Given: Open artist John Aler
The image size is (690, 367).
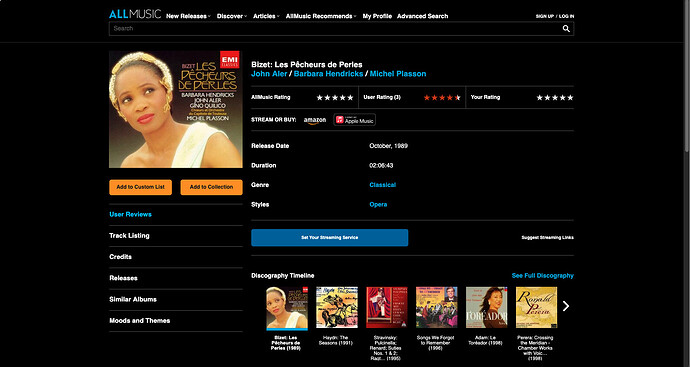Looking at the screenshot, I should (x=269, y=74).
